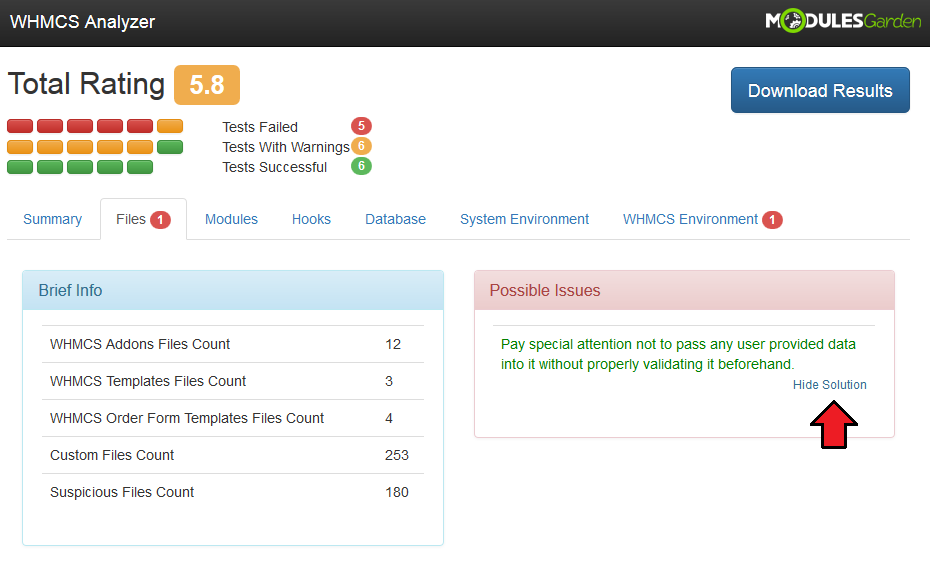The height and width of the screenshot is (568, 930).
Task: Click the Suspicious Files Count row
Action: click(233, 492)
